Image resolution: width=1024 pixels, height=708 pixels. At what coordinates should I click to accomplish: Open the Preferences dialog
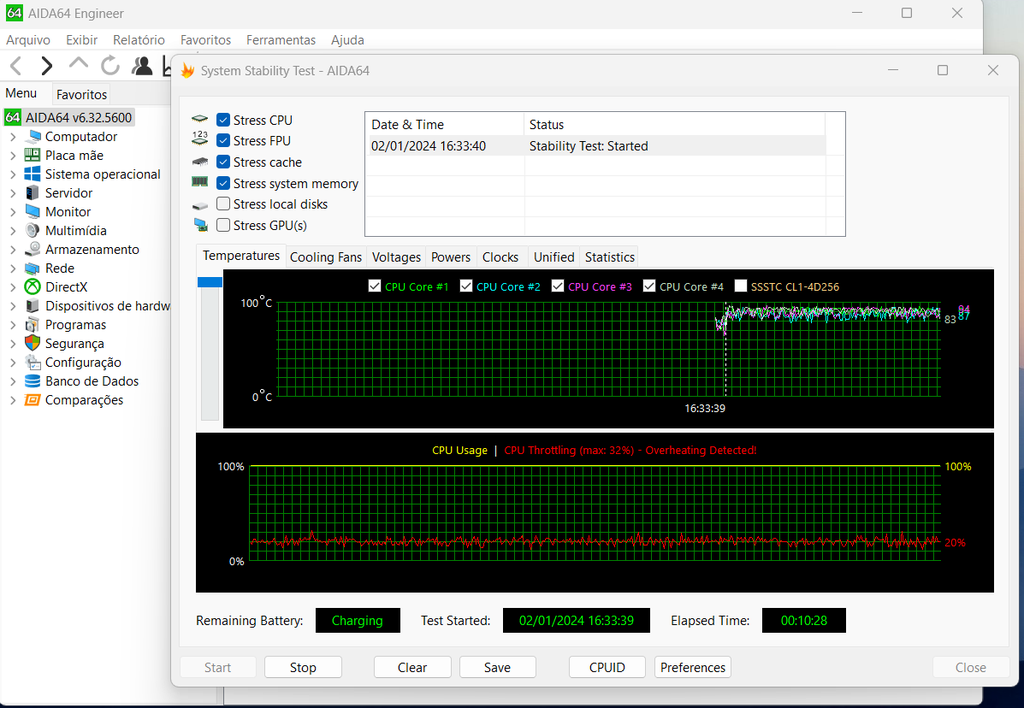(692, 667)
